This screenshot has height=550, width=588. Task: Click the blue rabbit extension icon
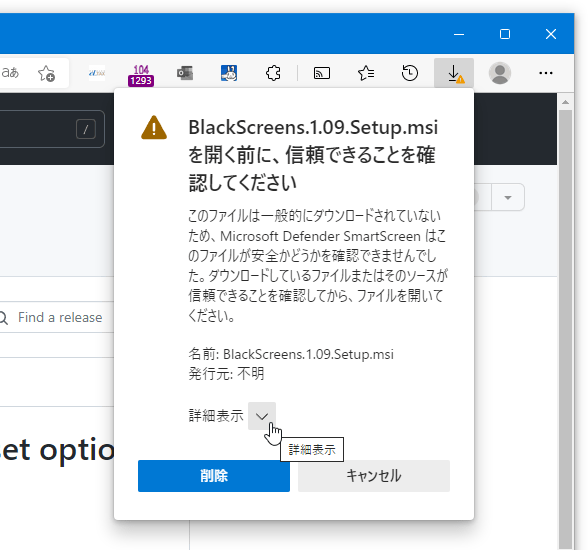[229, 73]
